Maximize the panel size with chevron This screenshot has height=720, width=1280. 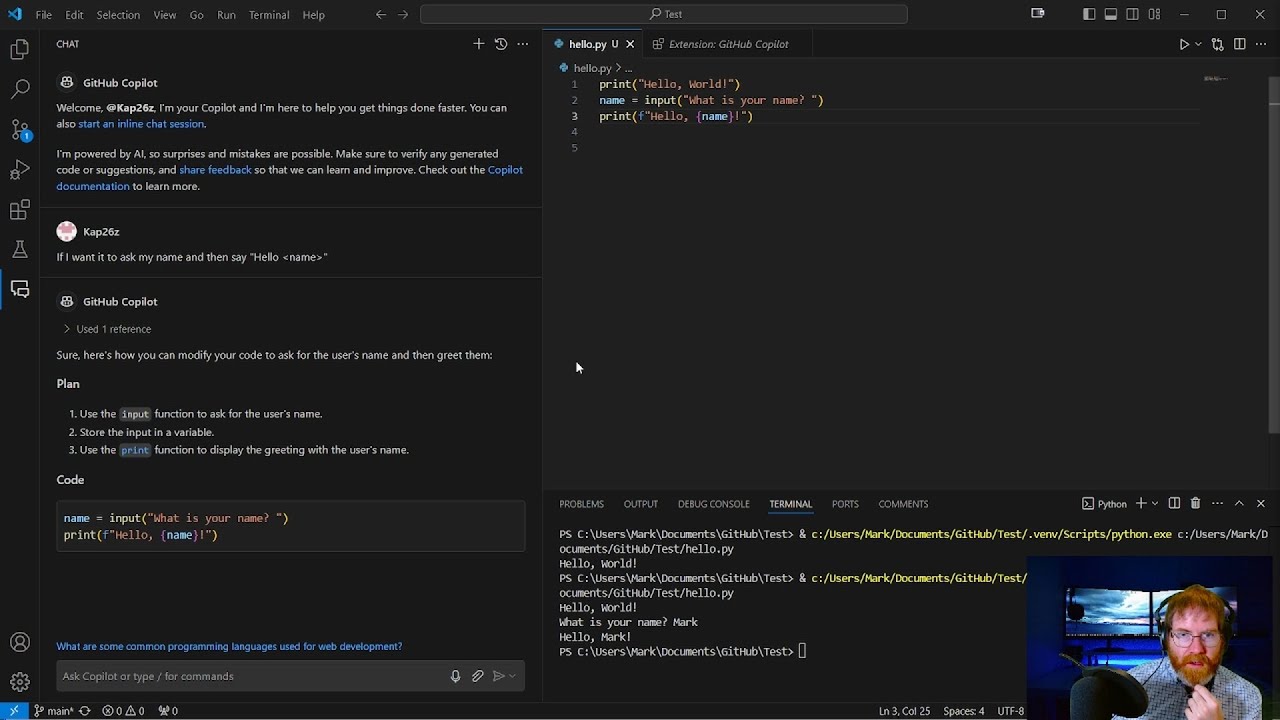coord(1239,504)
